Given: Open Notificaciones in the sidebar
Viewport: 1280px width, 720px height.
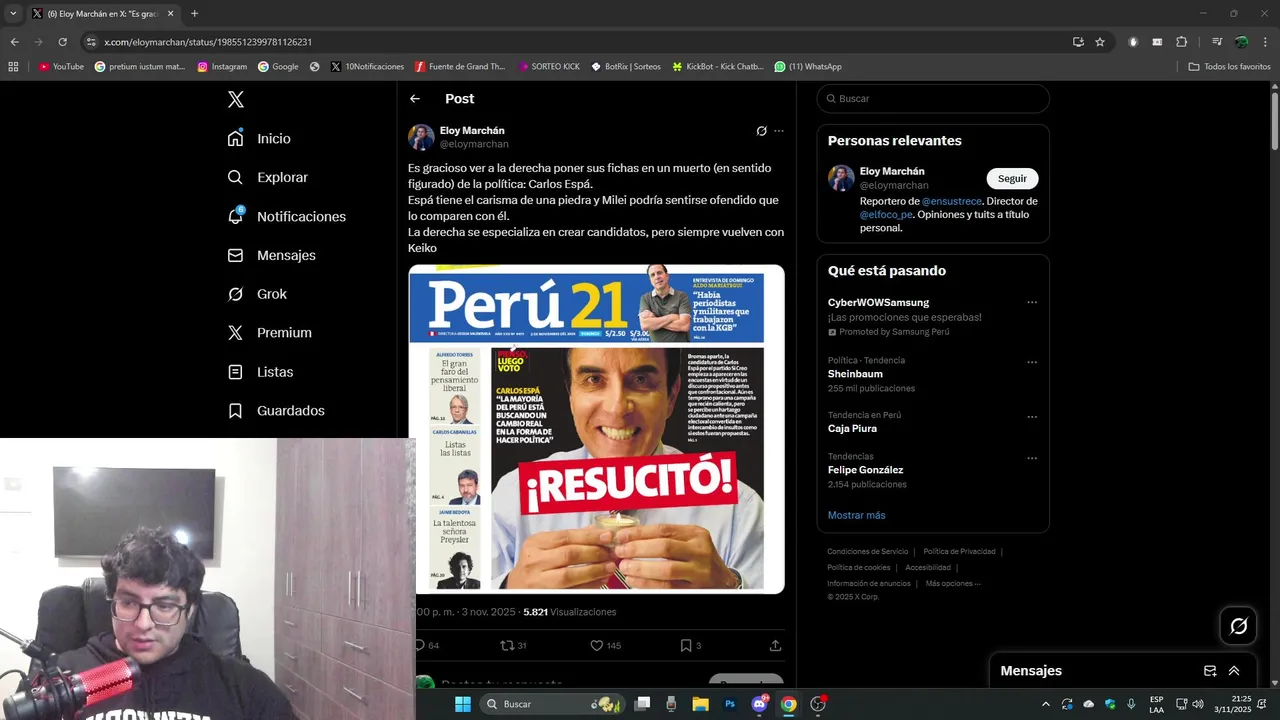Looking at the screenshot, I should [286, 216].
